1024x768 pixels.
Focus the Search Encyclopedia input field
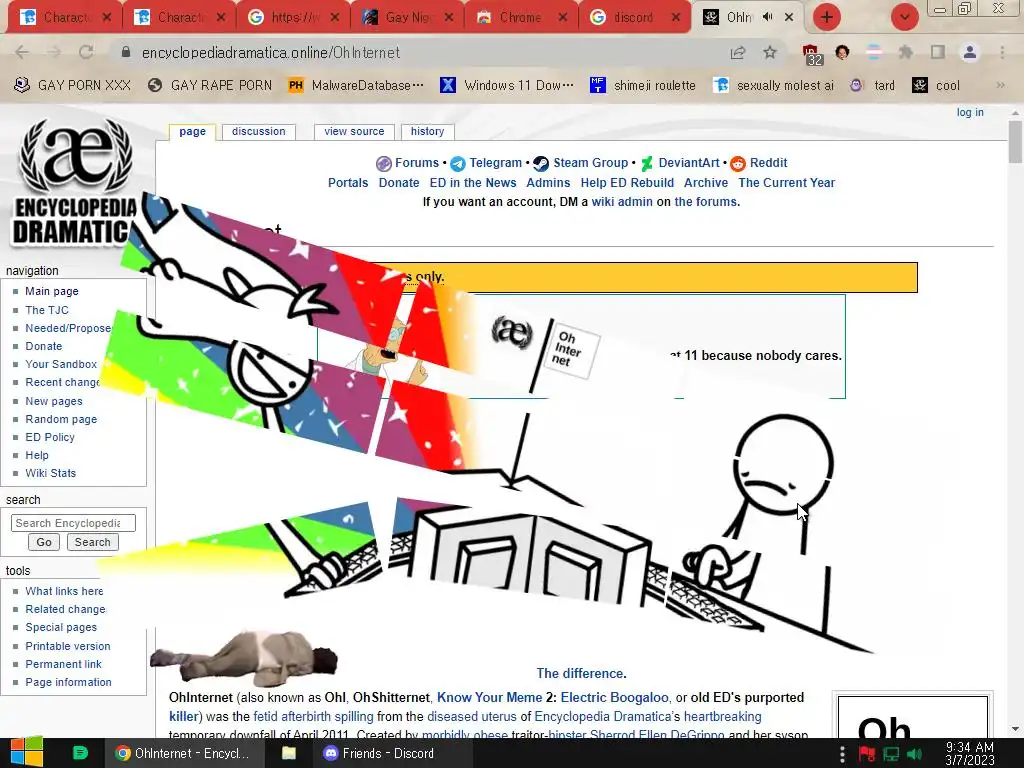(x=73, y=523)
